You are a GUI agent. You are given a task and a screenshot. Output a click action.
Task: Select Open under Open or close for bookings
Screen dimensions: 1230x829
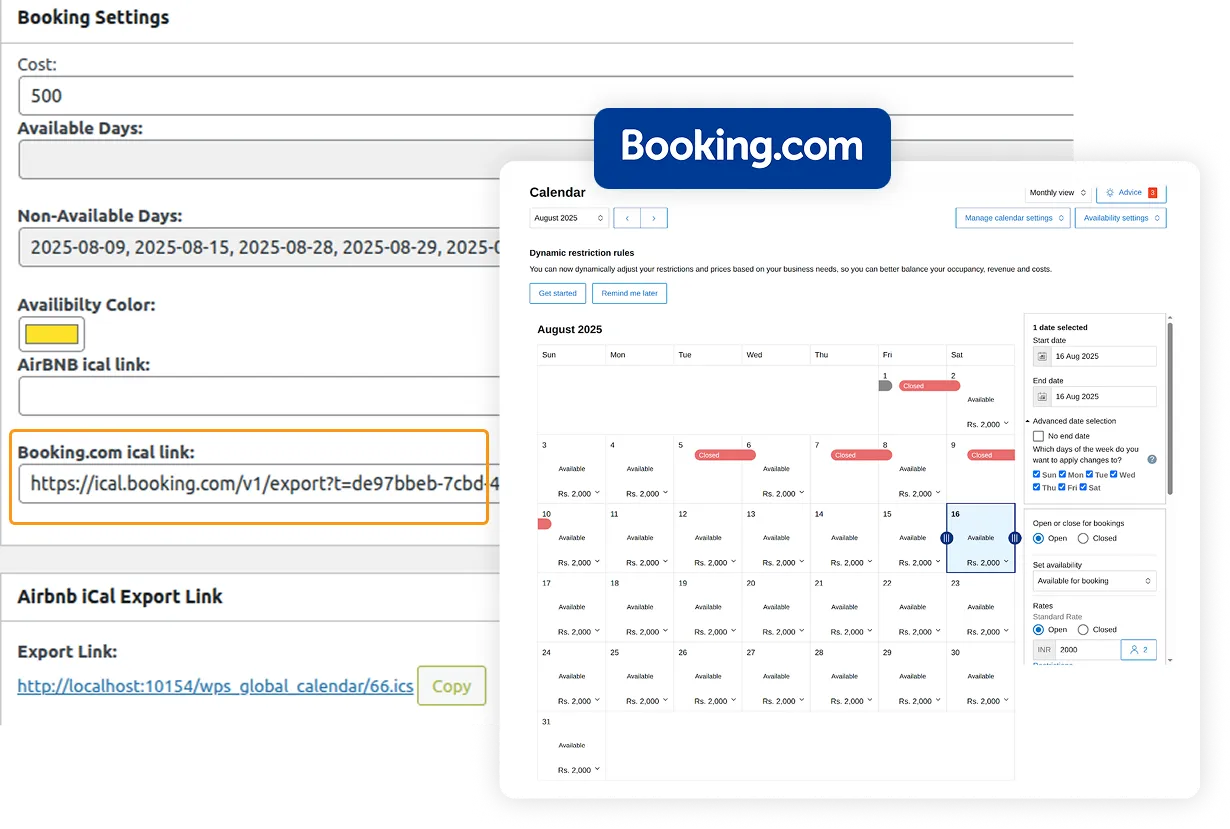(x=1038, y=538)
